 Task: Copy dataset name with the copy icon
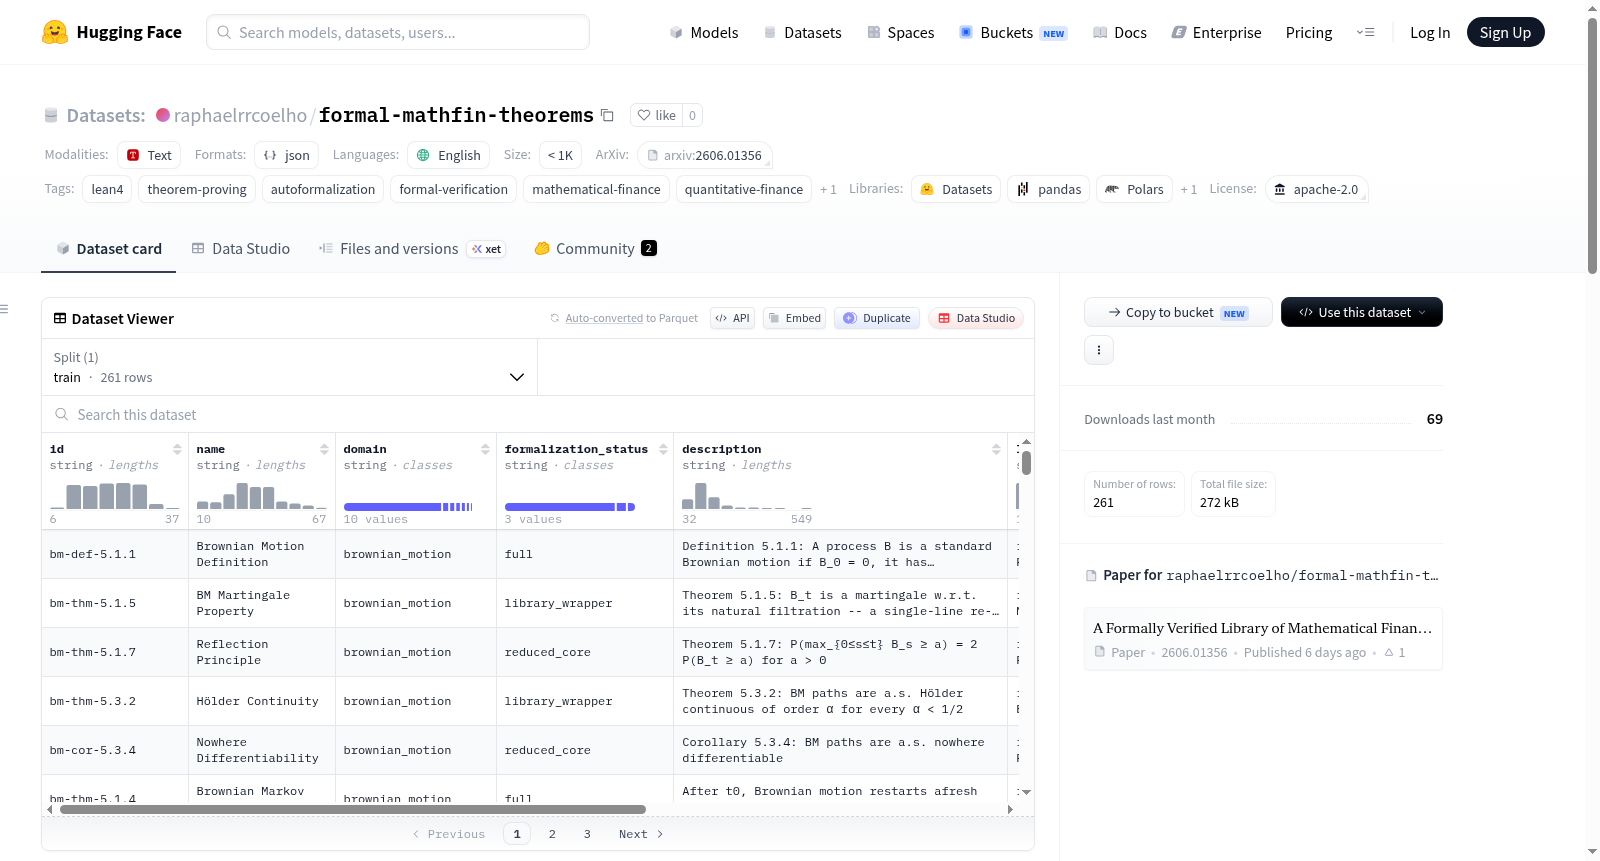pyautogui.click(x=607, y=115)
